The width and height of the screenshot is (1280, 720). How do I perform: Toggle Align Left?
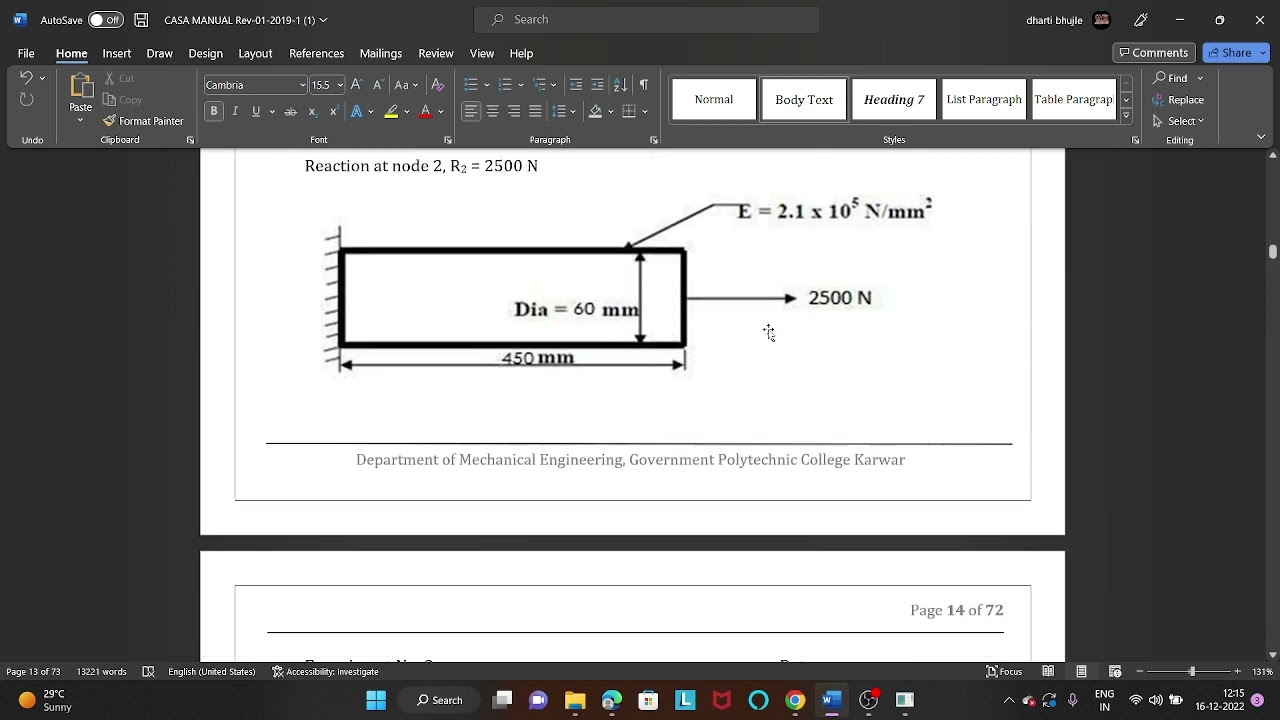[470, 111]
